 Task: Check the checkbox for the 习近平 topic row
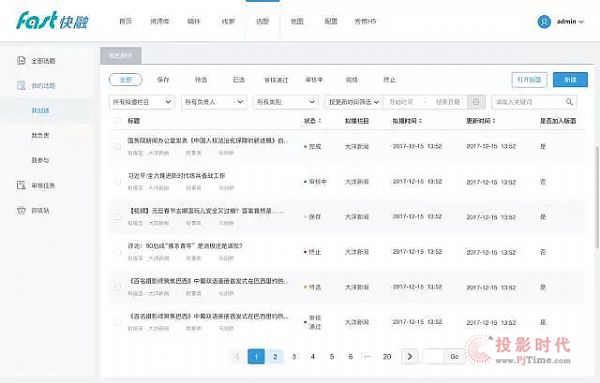tap(117, 181)
